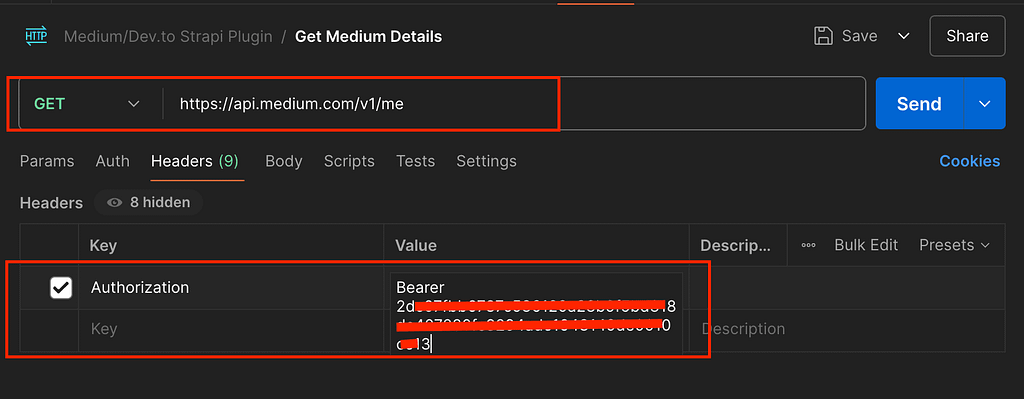The width and height of the screenshot is (1024, 399).
Task: Click the request URL input field
Action: 515,104
